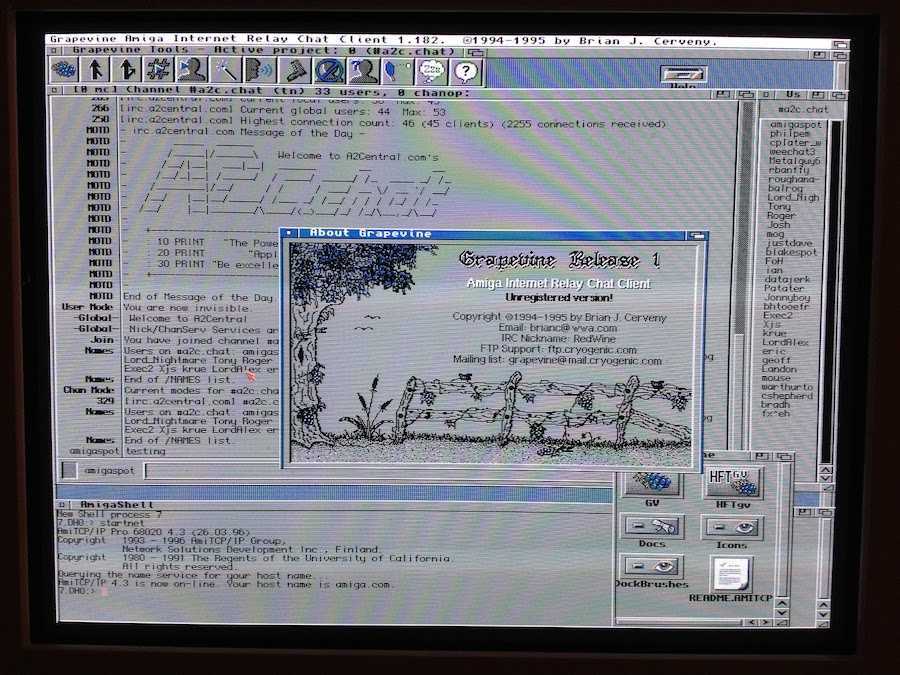This screenshot has width=900, height=675.
Task: Click the About Grapevine window depth gadget
Action: point(696,234)
